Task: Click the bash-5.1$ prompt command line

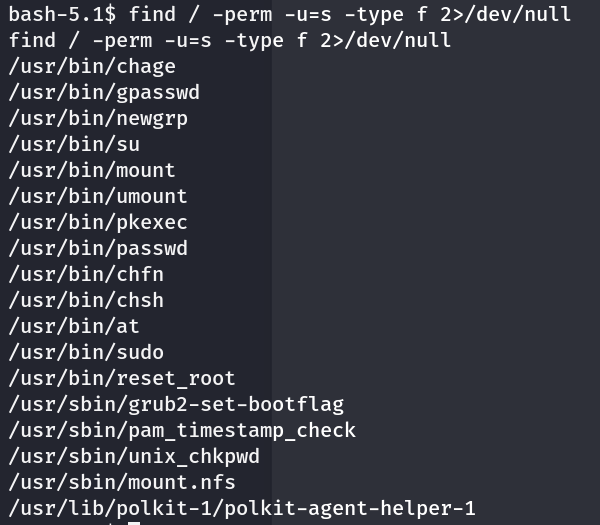Action: 290,14
